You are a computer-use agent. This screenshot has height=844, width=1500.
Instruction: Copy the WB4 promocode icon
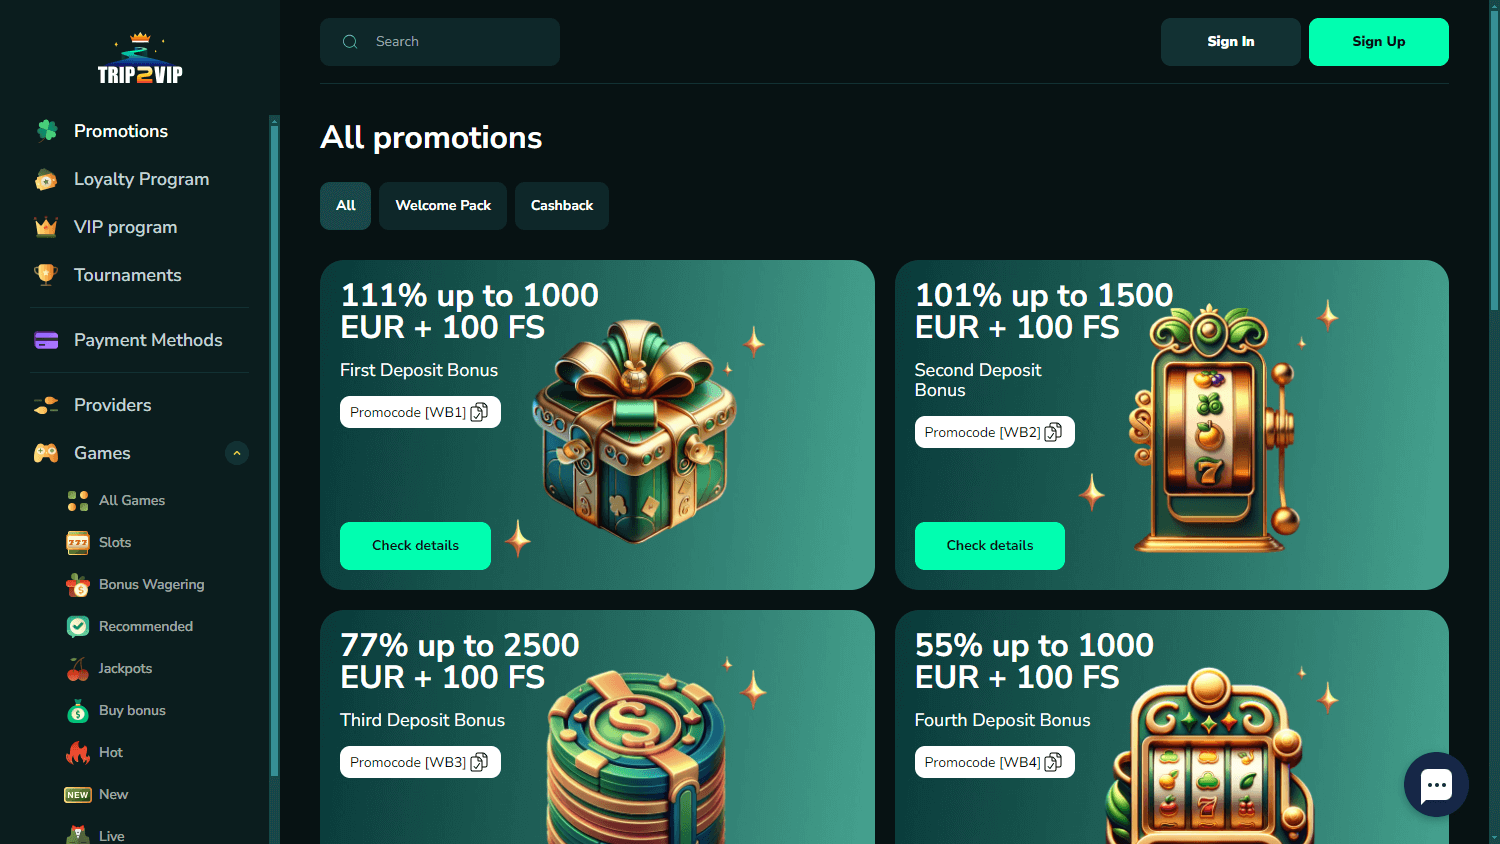tap(1053, 762)
